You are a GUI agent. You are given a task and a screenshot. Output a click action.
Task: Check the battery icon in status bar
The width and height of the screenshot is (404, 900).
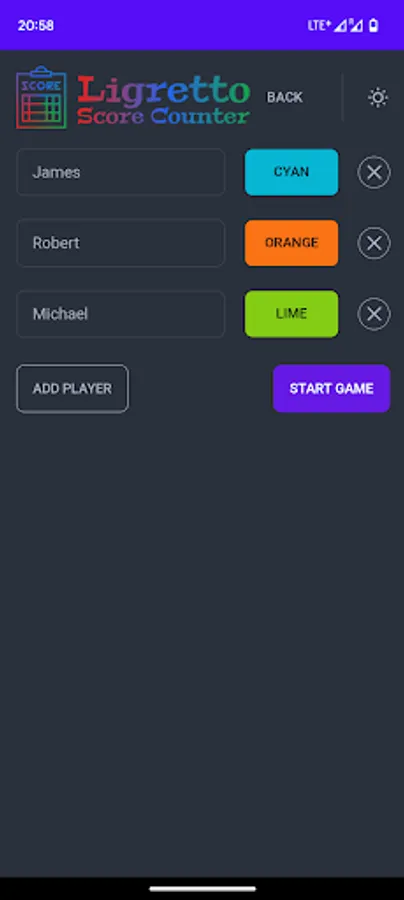374,25
